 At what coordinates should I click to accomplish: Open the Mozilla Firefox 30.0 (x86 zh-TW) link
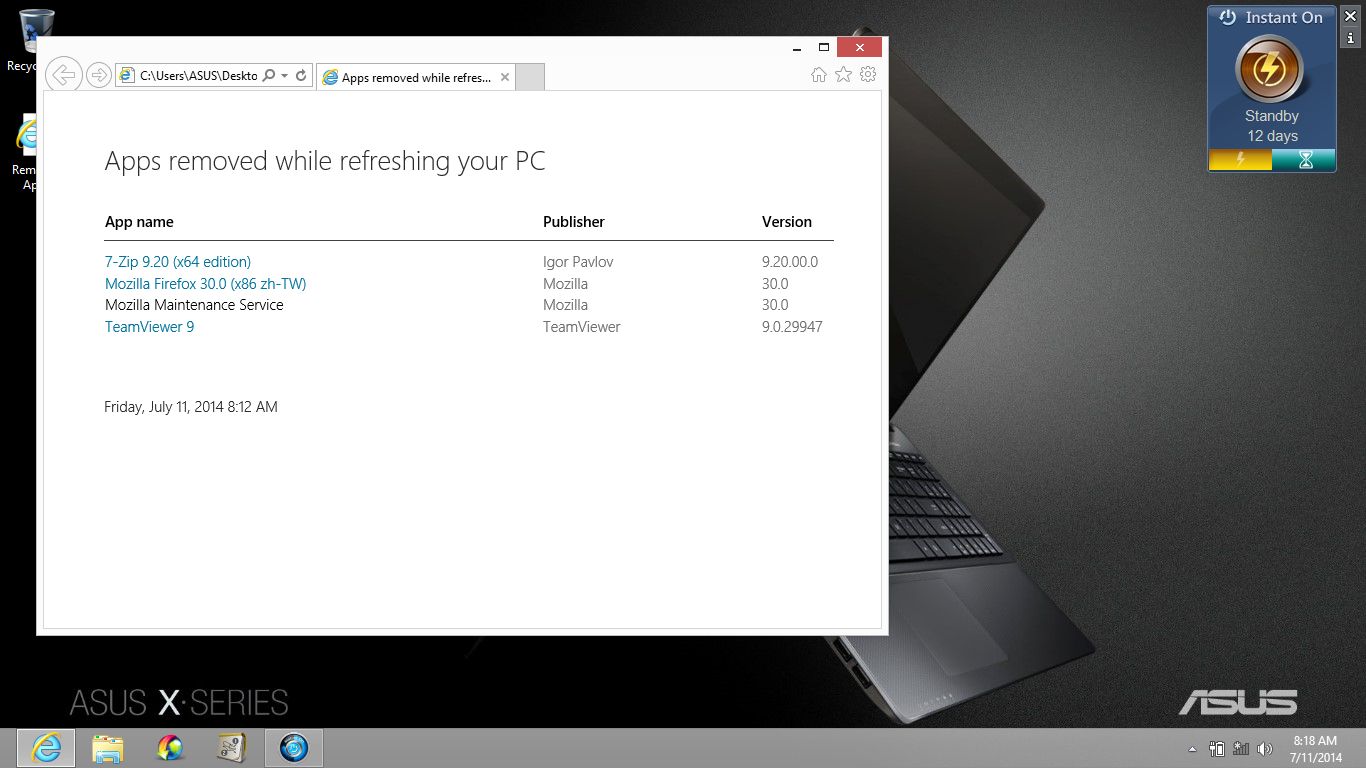[205, 284]
